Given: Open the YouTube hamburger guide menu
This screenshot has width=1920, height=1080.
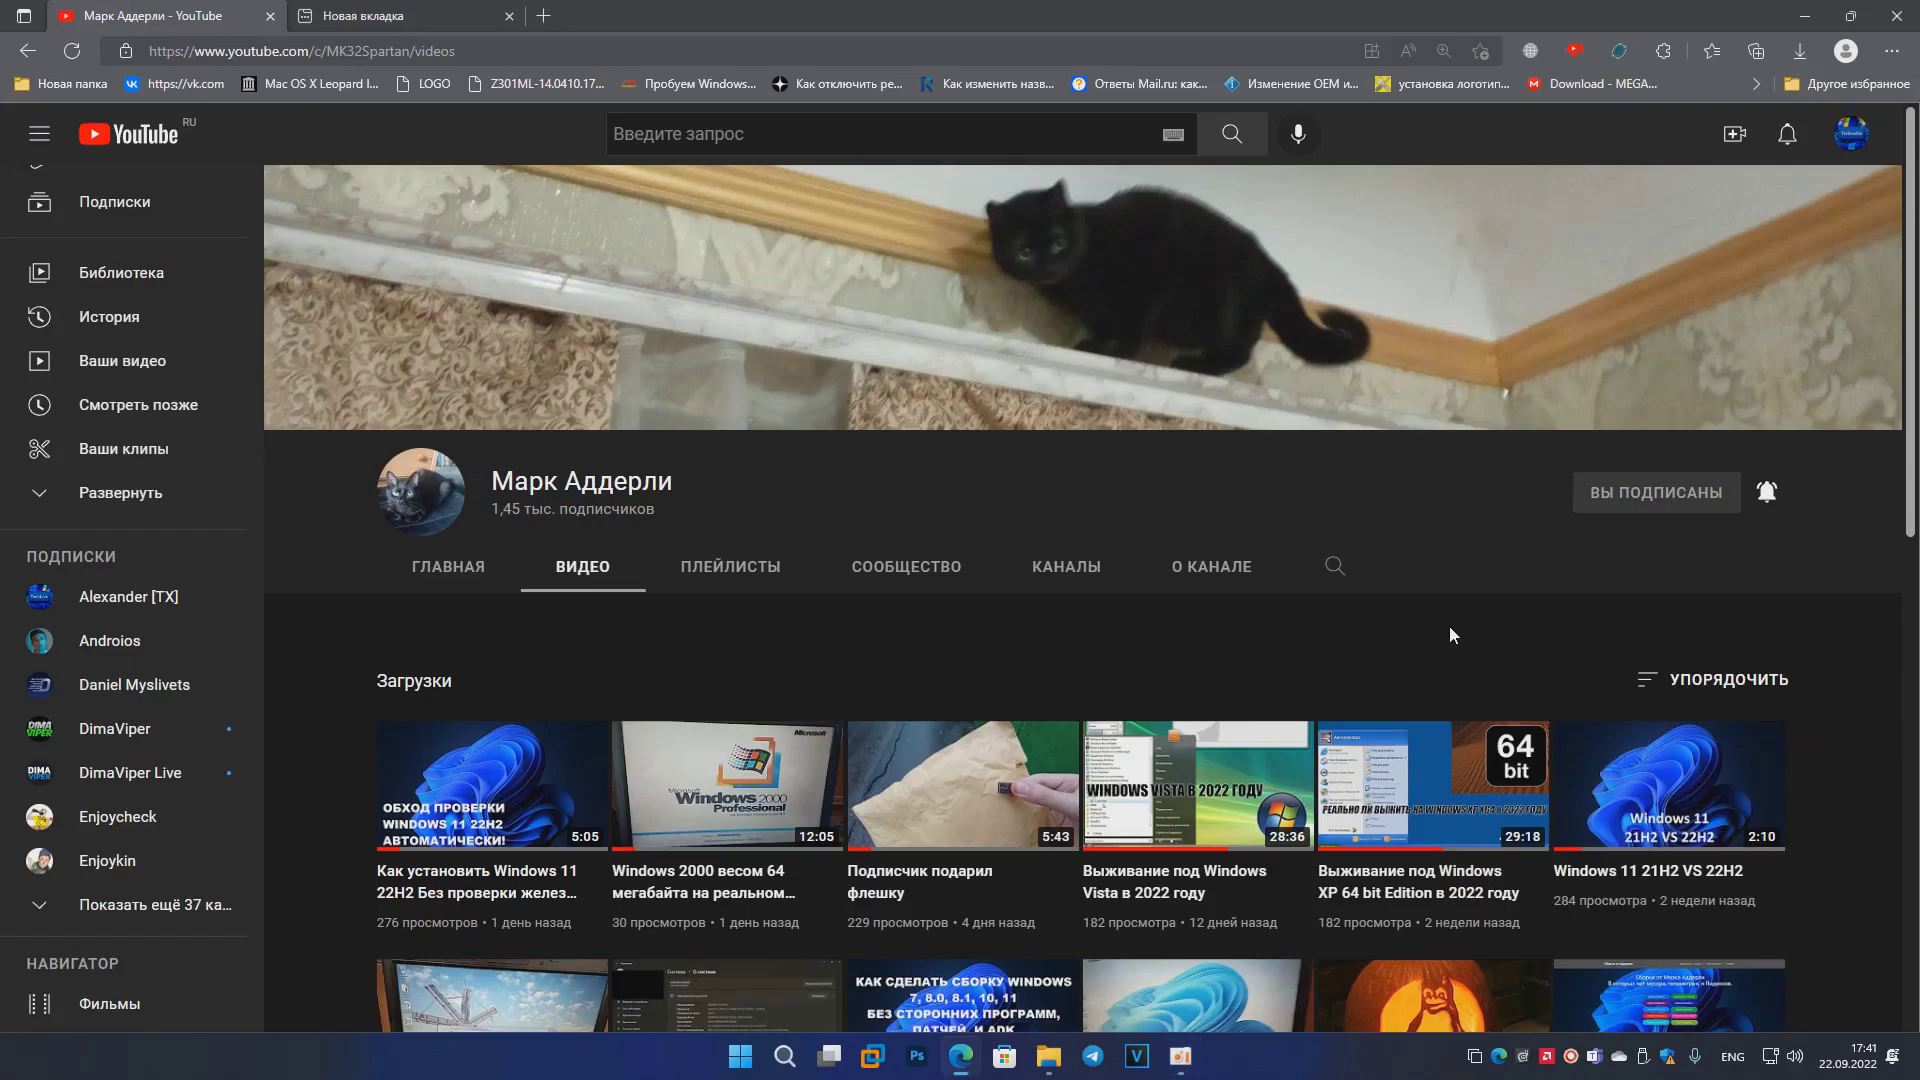Looking at the screenshot, I should [x=39, y=134].
